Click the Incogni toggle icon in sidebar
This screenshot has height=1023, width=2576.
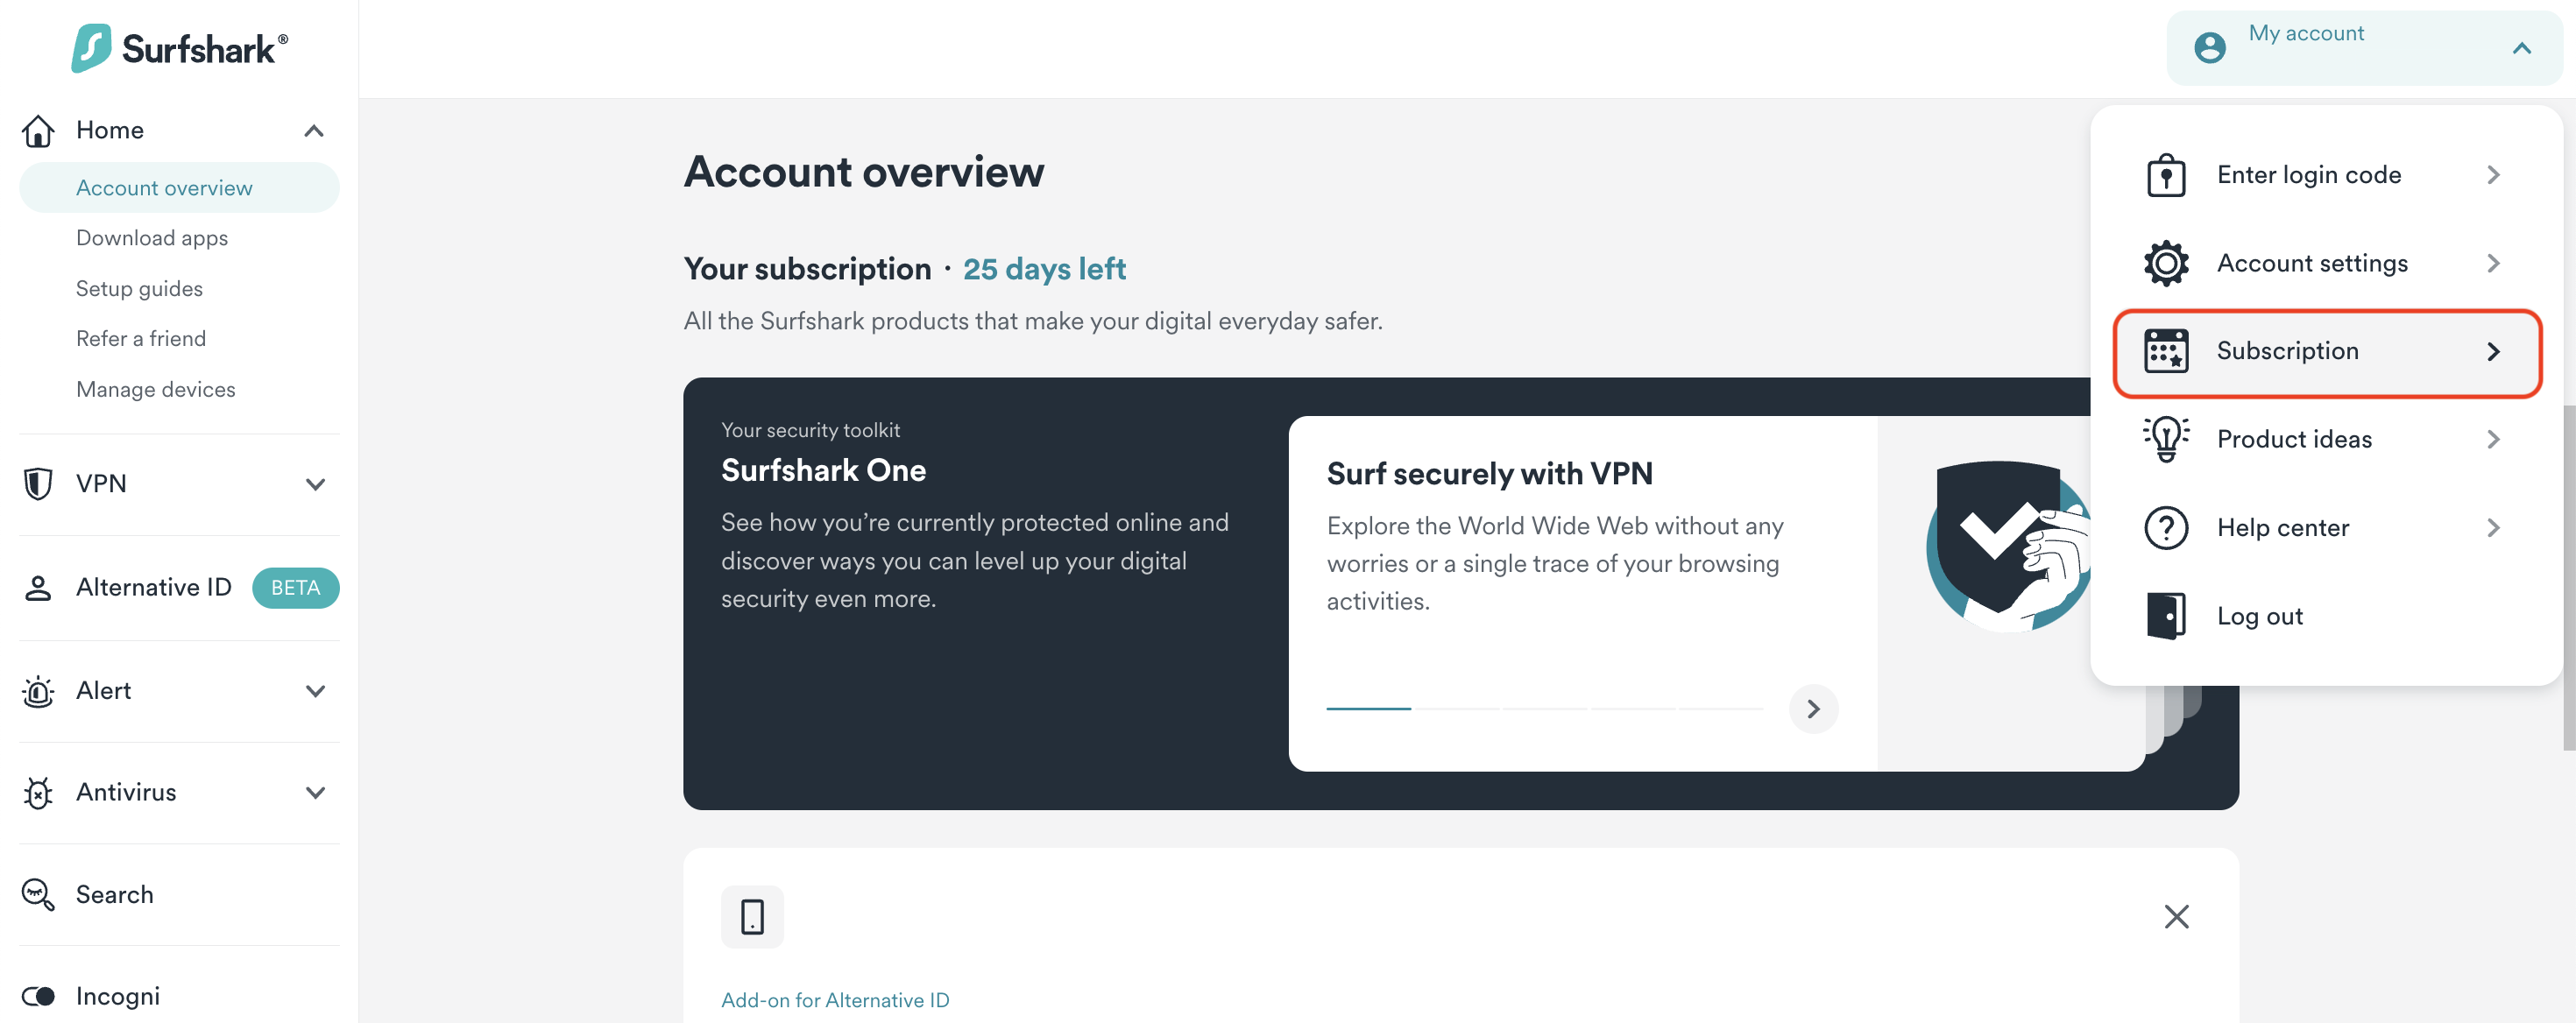pos(38,996)
